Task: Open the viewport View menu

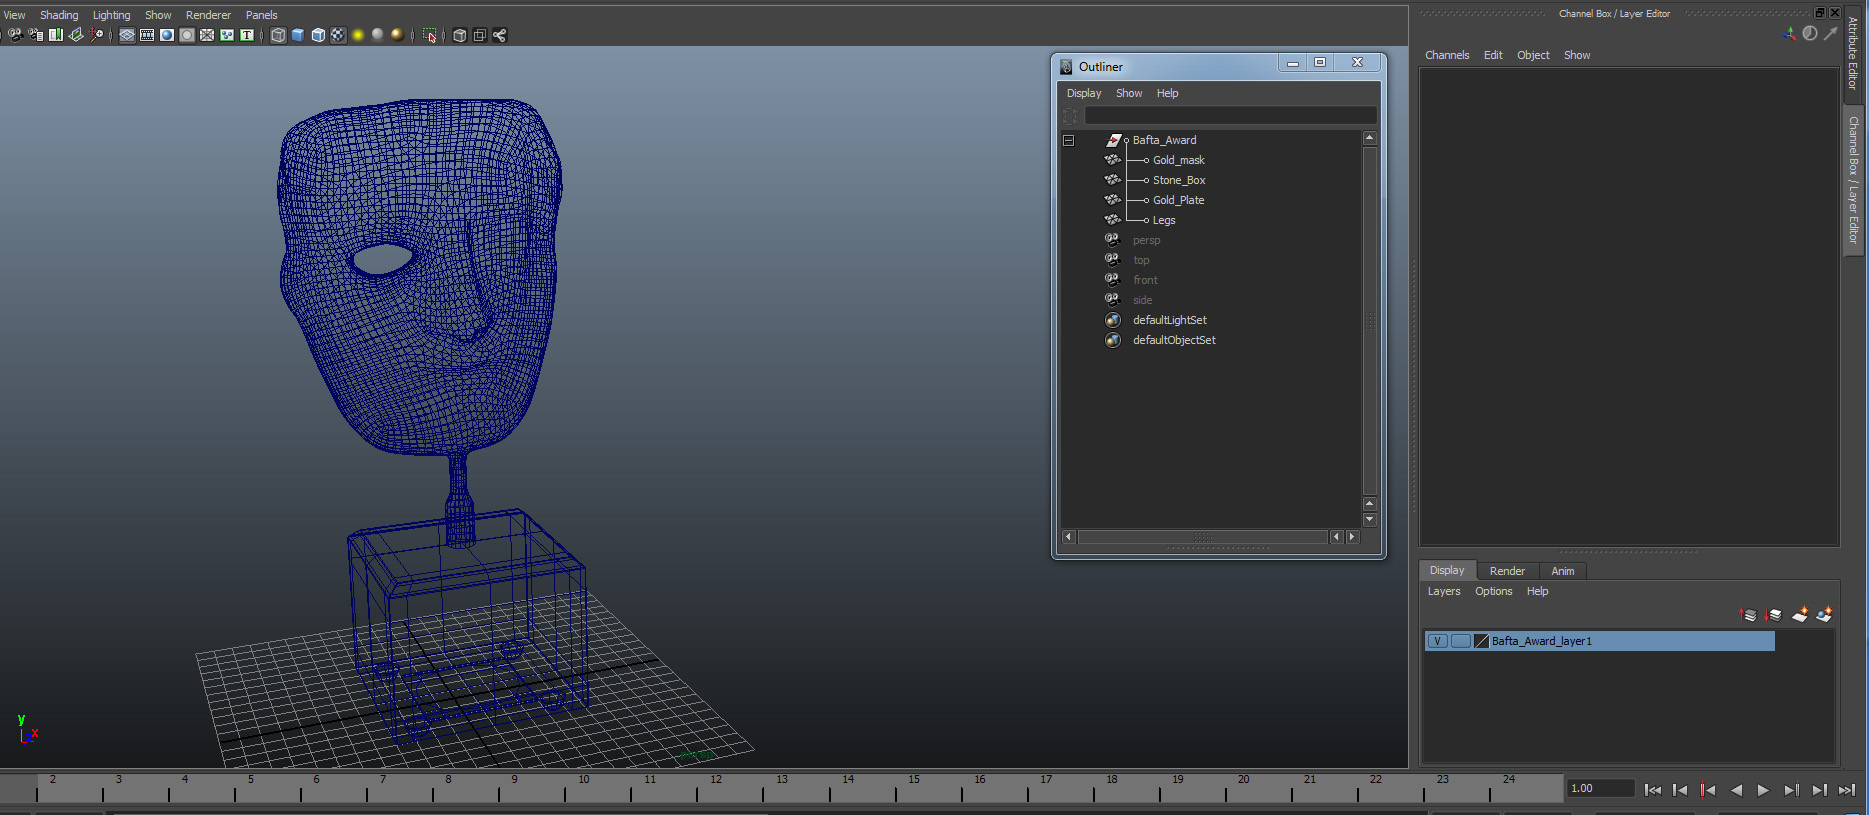Action: tap(14, 15)
